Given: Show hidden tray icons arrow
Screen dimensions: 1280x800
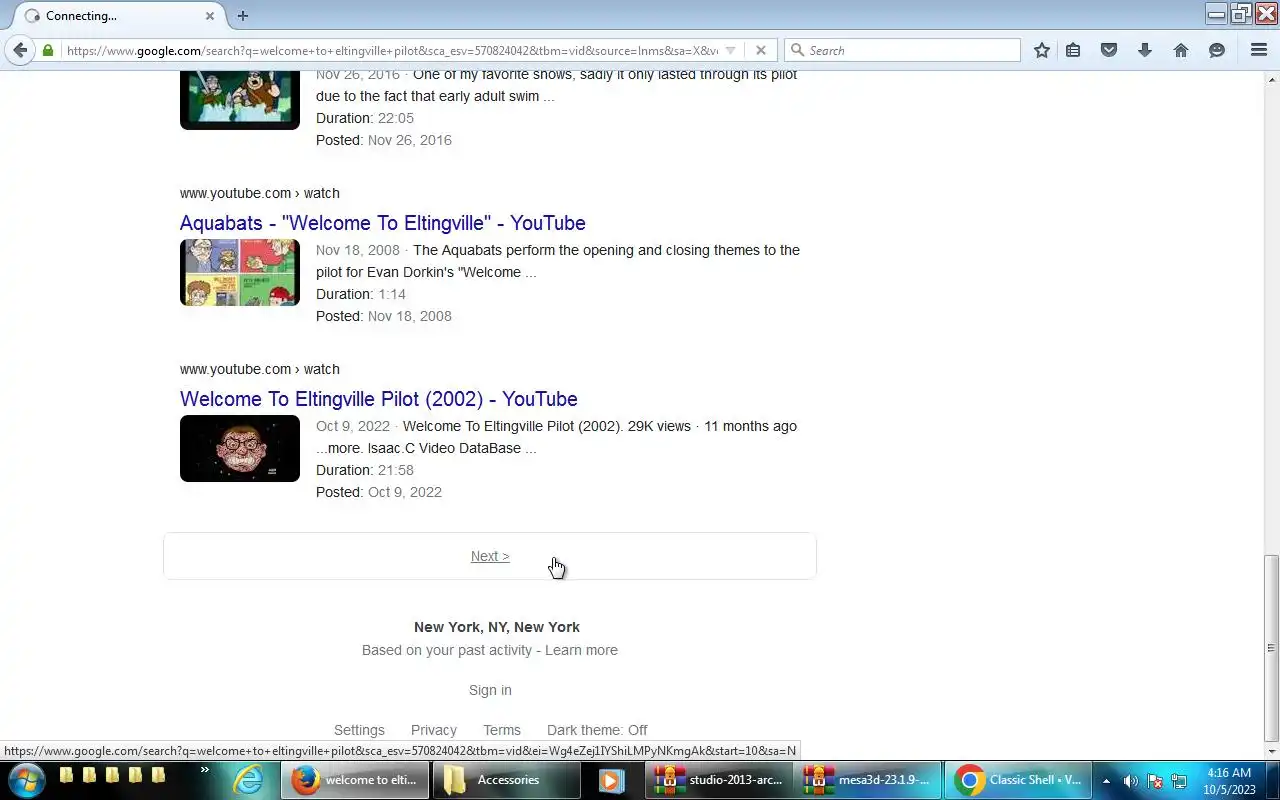Looking at the screenshot, I should [1106, 781].
